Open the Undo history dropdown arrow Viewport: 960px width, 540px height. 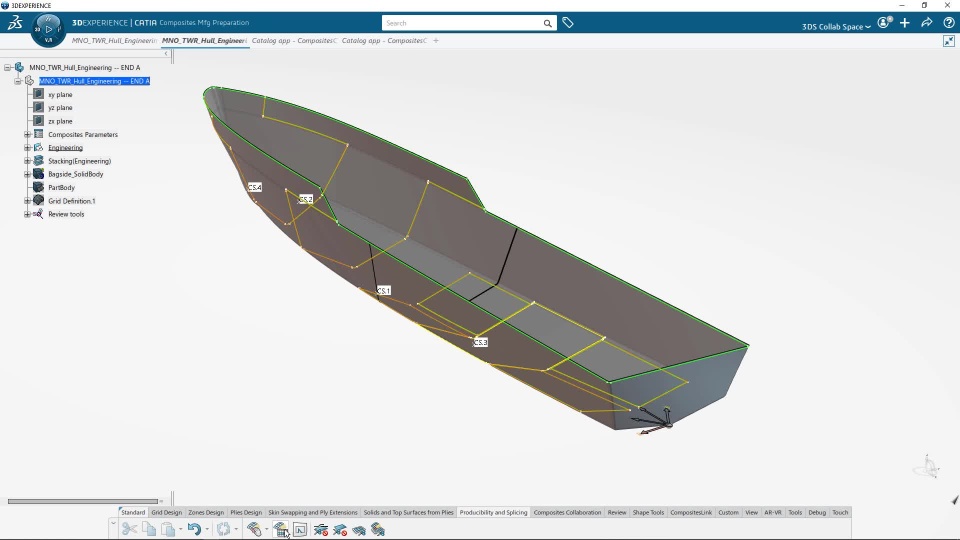point(207,530)
